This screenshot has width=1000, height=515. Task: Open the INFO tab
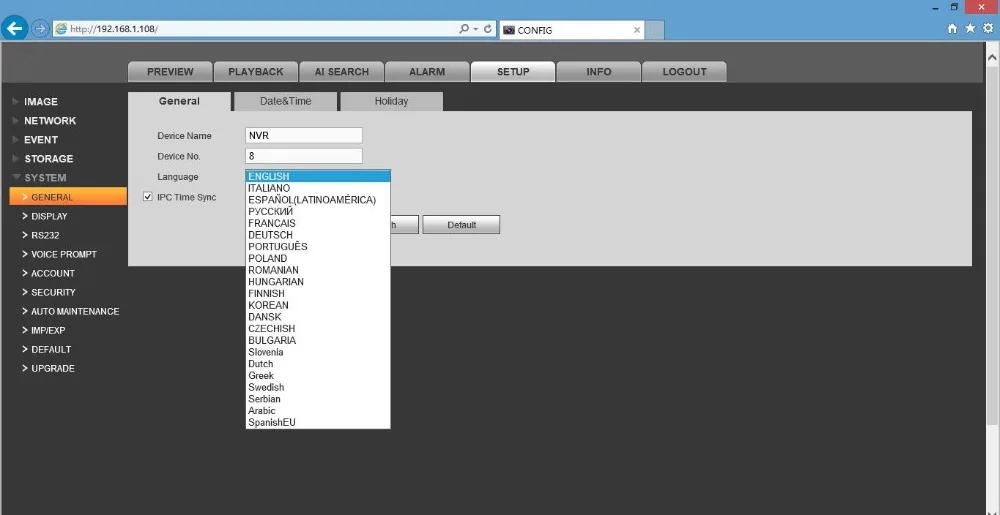pyautogui.click(x=599, y=72)
